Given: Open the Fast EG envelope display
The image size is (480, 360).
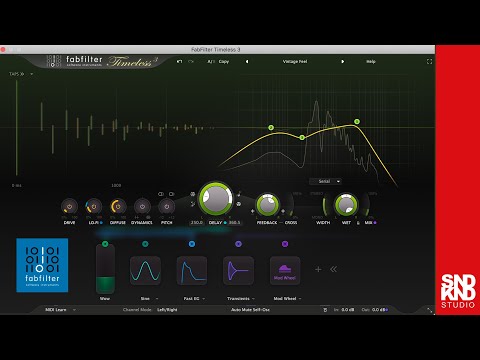Looking at the screenshot, I should (x=192, y=270).
